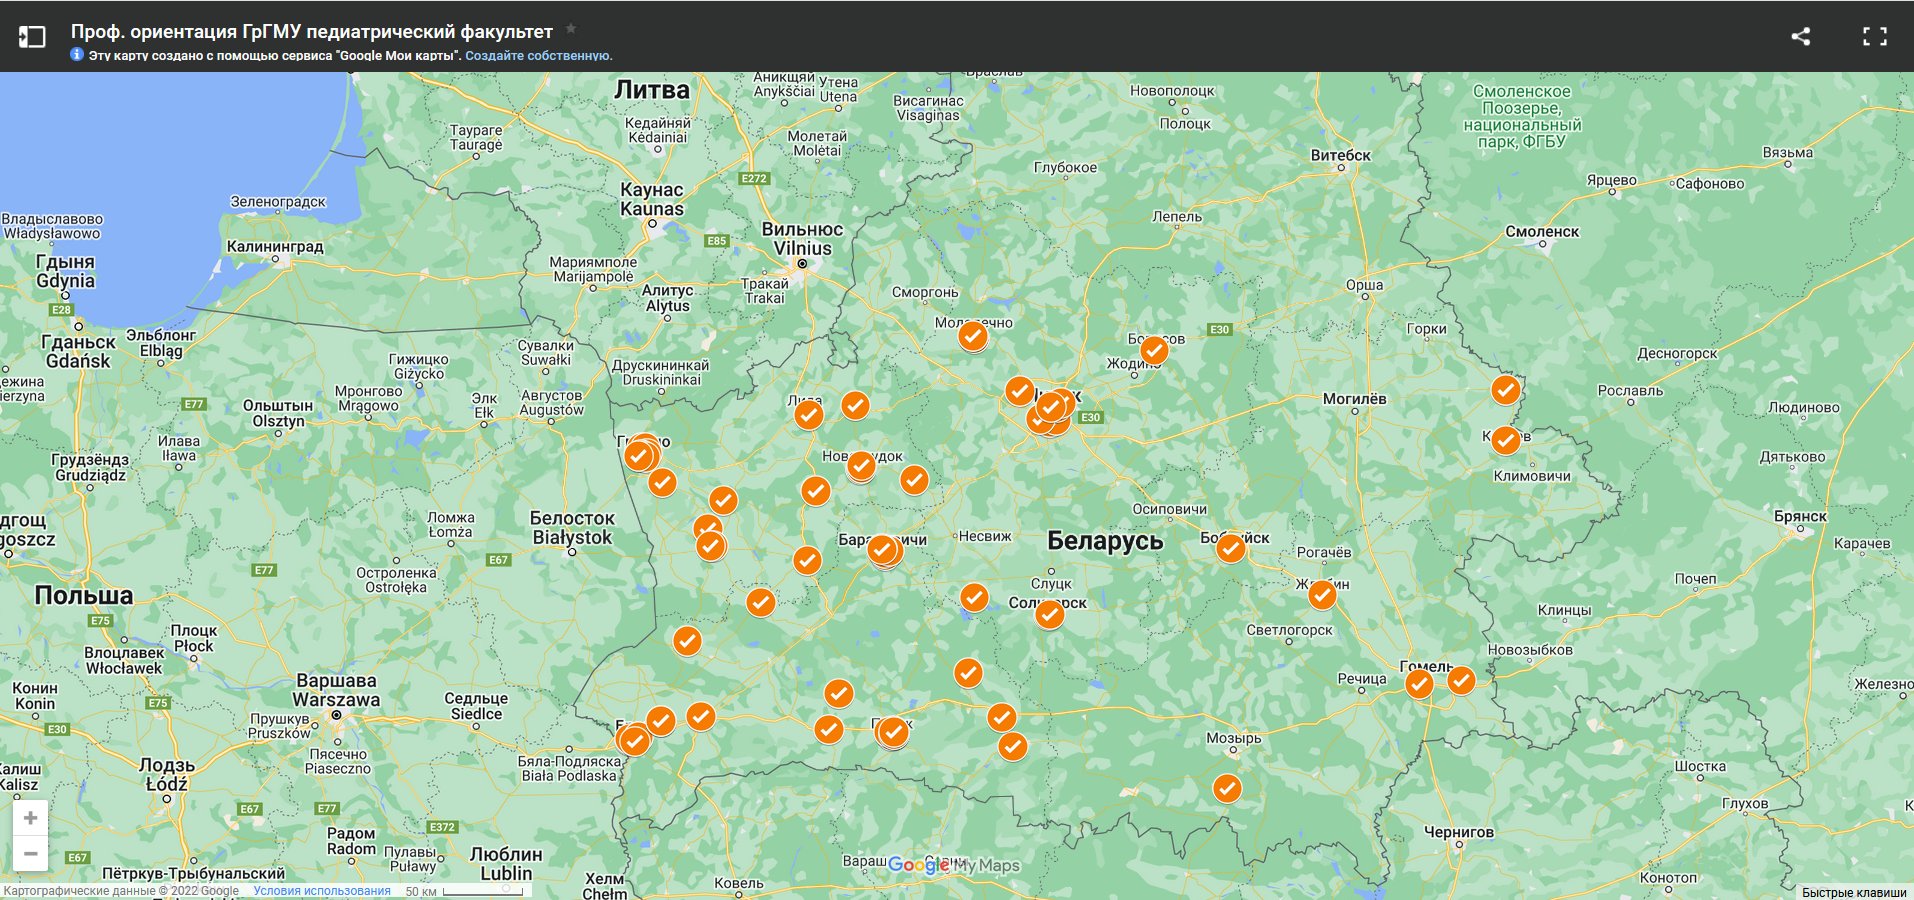The width and height of the screenshot is (1914, 900).
Task: Switch the map to full screen view
Action: click(1875, 37)
